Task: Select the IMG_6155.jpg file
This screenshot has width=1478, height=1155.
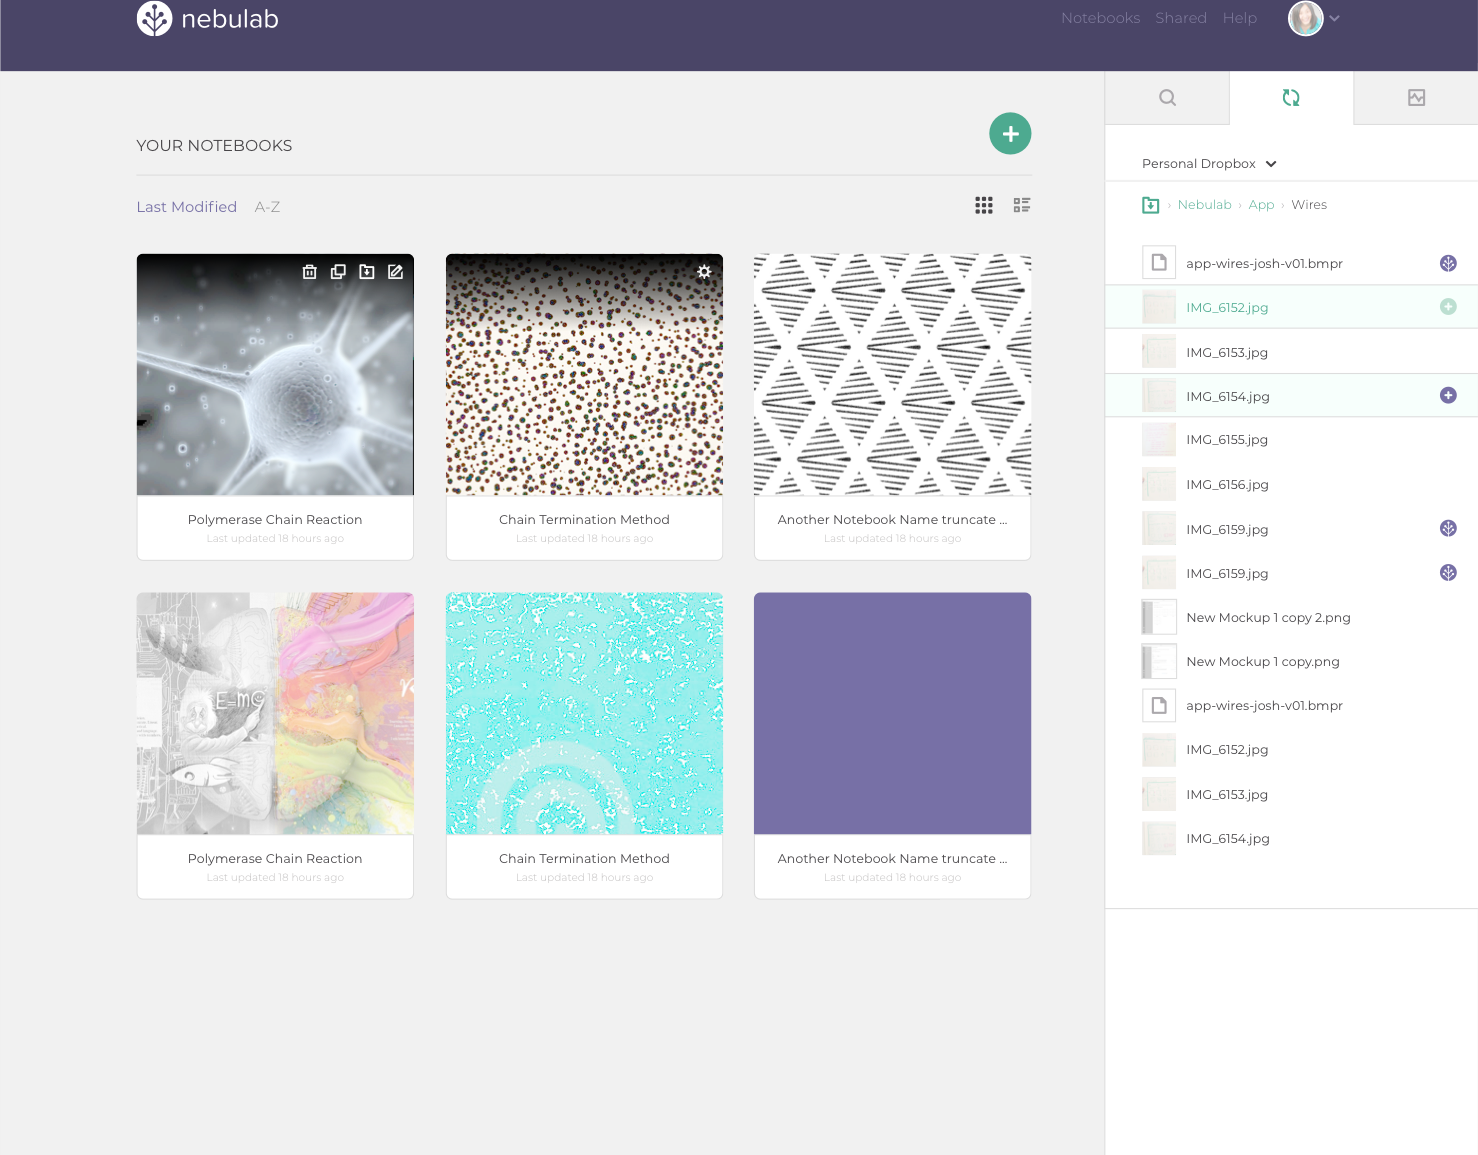Action: pos(1291,440)
